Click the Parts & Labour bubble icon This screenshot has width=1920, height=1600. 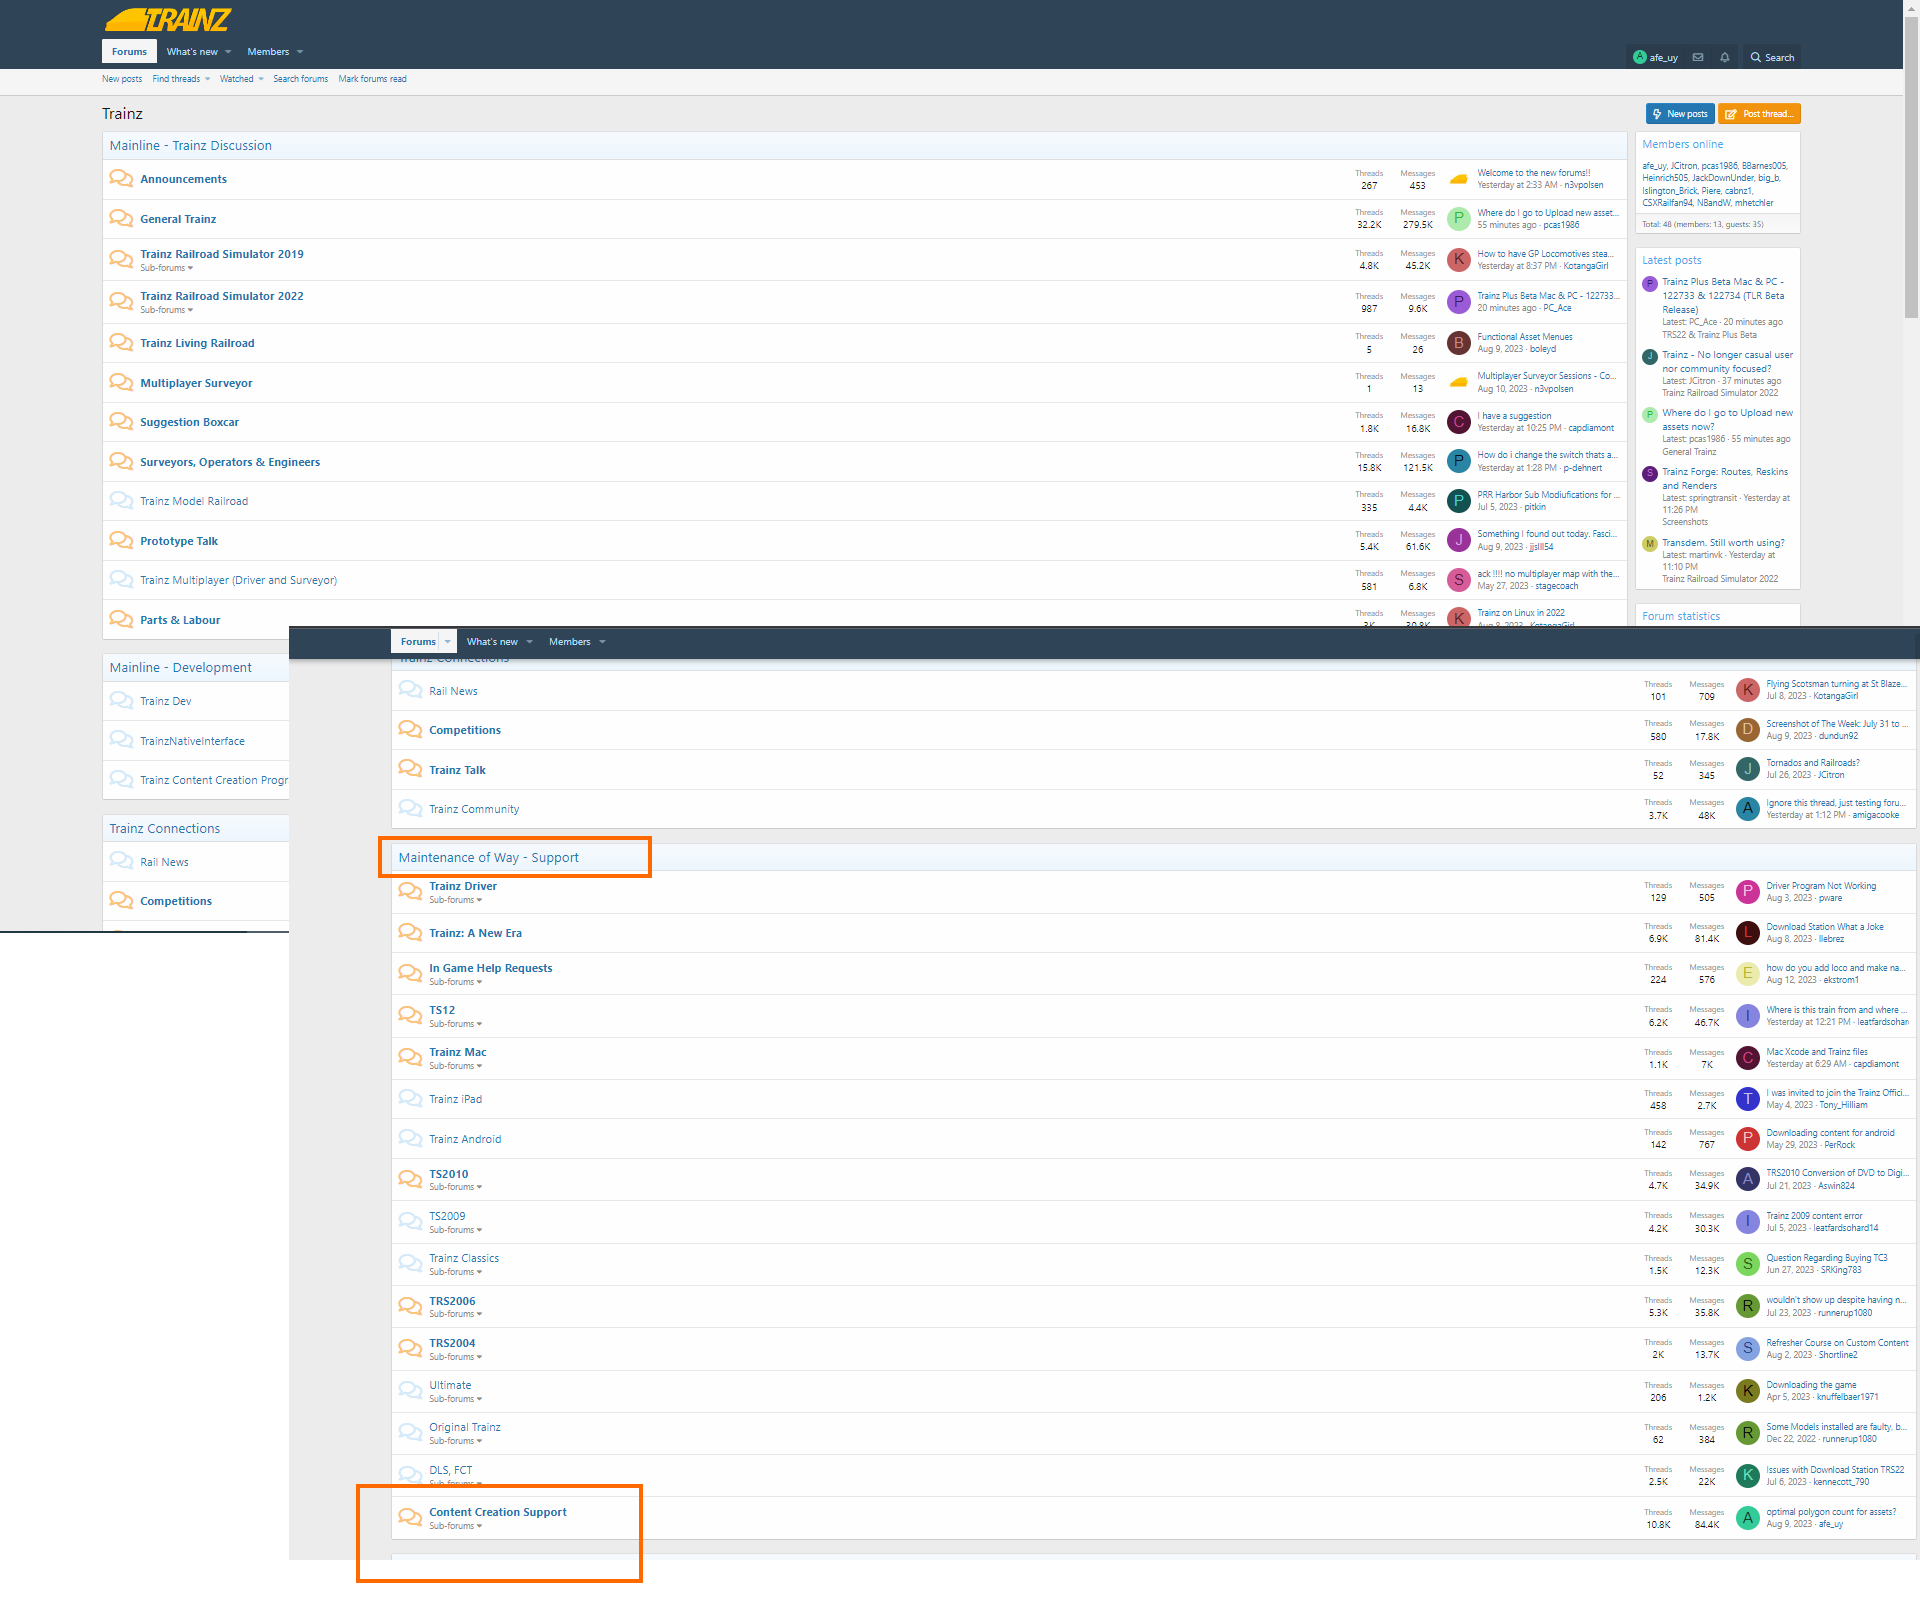(121, 620)
